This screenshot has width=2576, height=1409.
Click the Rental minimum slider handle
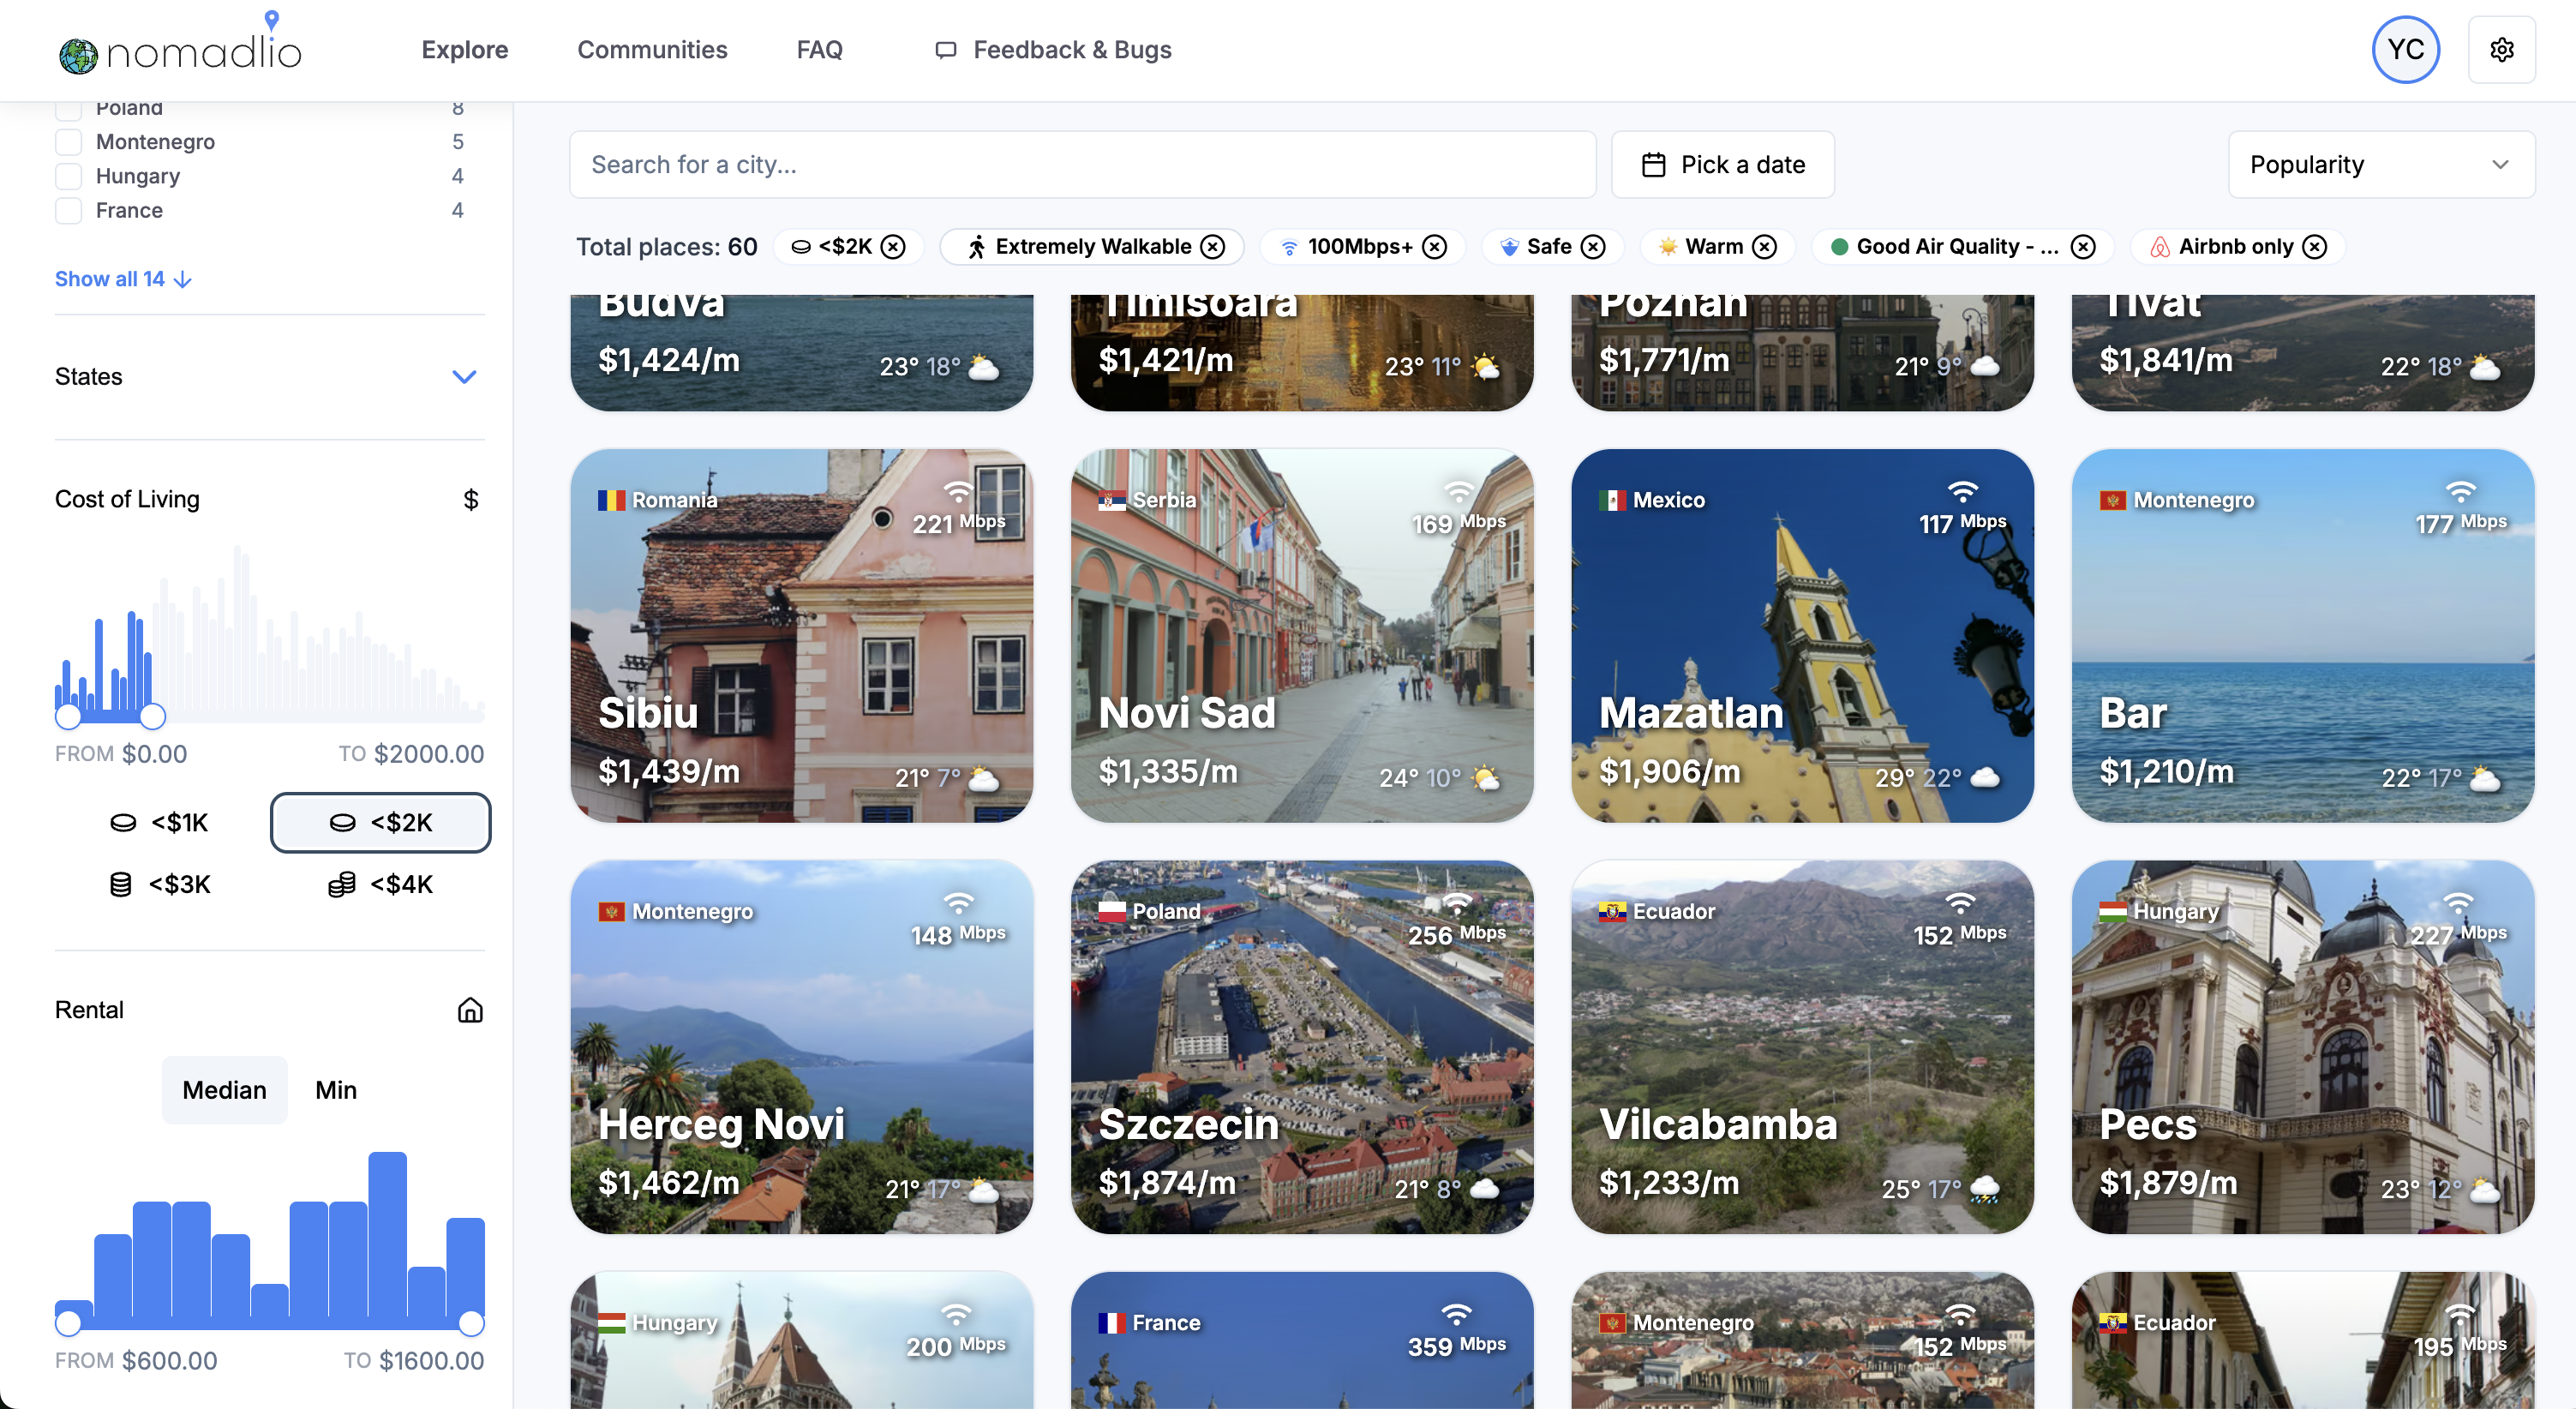pos(68,1324)
